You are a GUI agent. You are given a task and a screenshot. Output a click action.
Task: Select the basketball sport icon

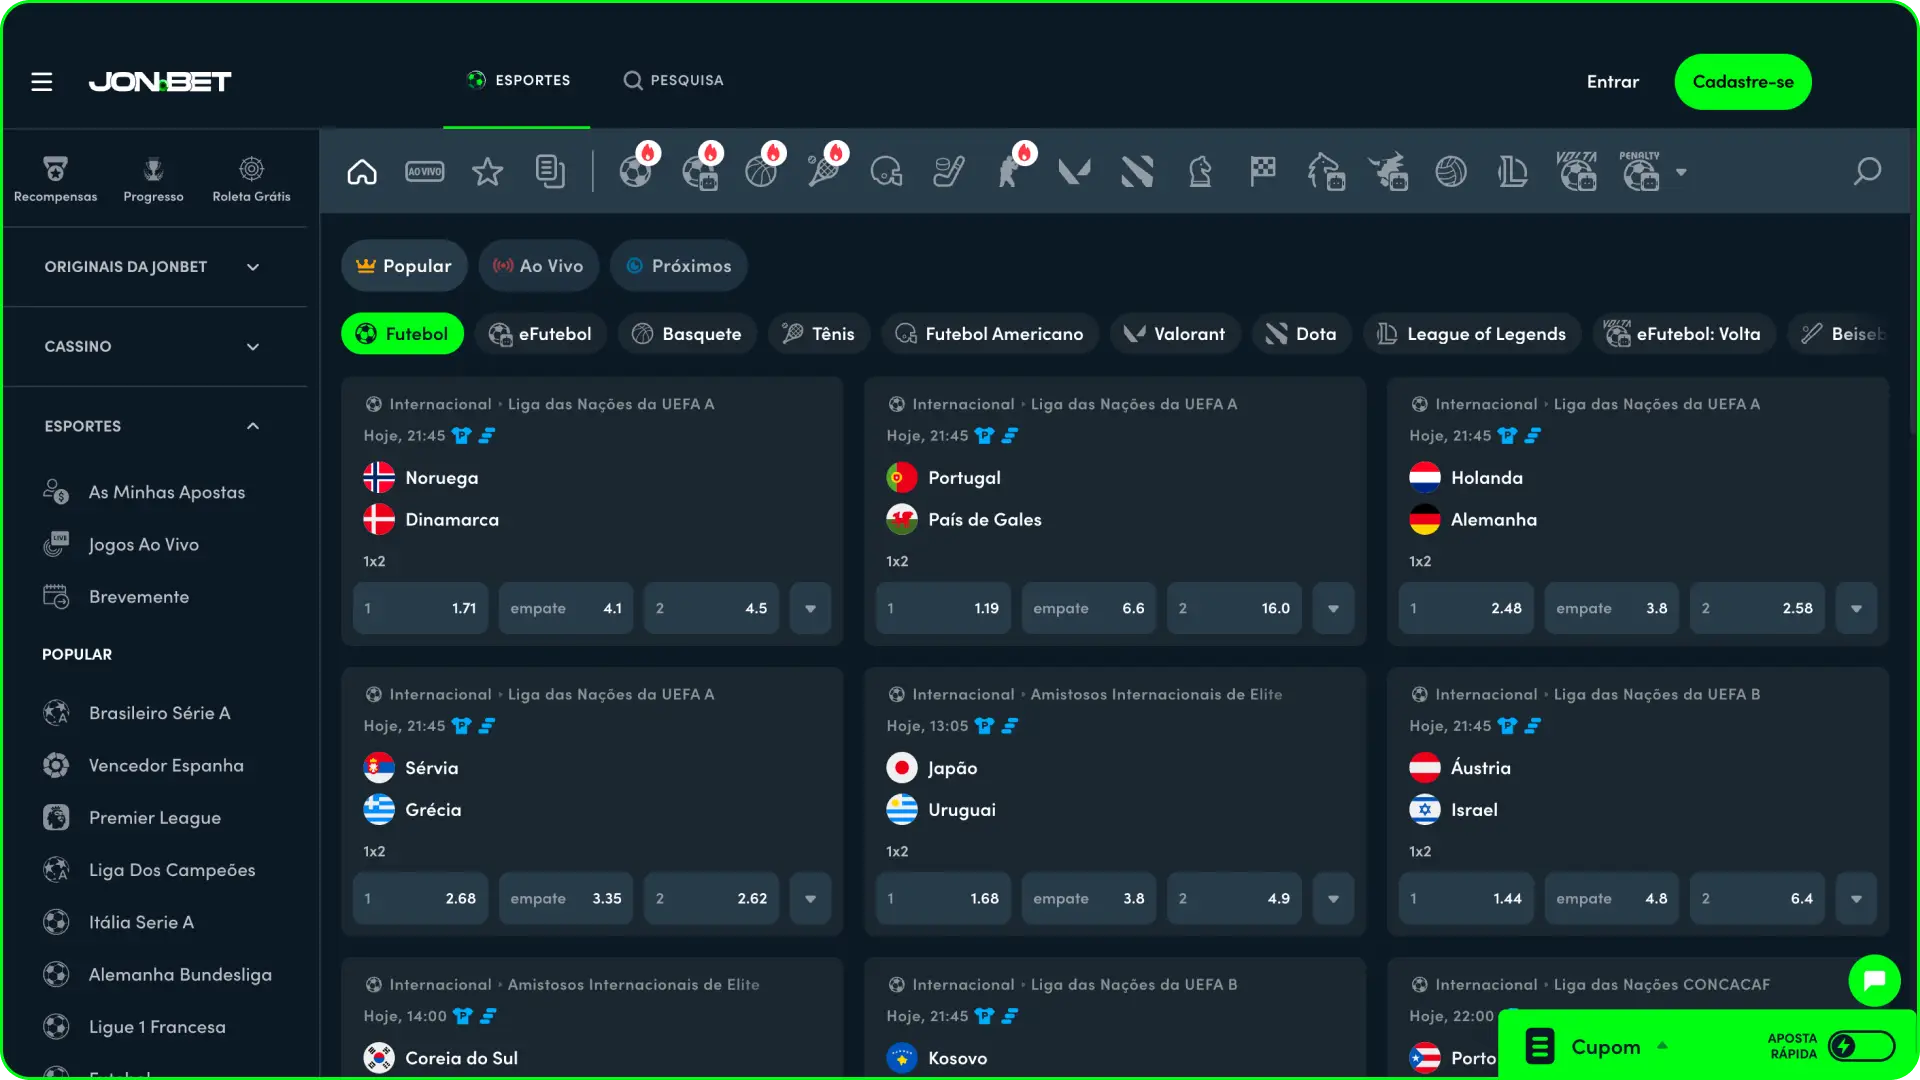pyautogui.click(x=761, y=172)
